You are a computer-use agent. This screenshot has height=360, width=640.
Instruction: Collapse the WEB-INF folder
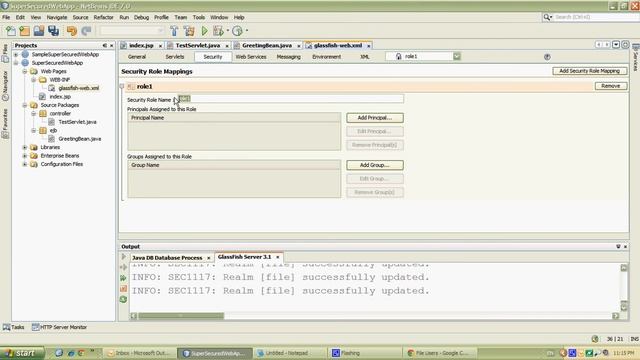(x=34, y=80)
